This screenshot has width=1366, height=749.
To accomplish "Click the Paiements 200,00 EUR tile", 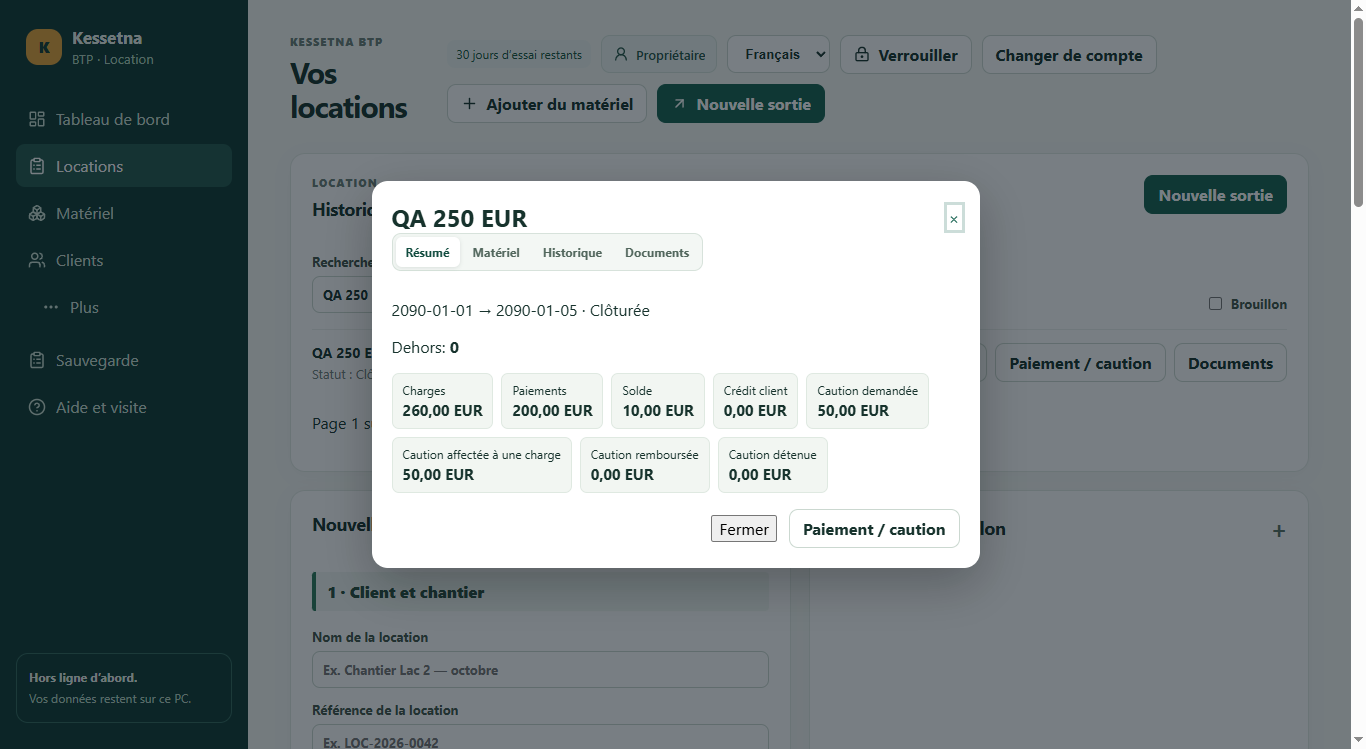I will (x=552, y=401).
